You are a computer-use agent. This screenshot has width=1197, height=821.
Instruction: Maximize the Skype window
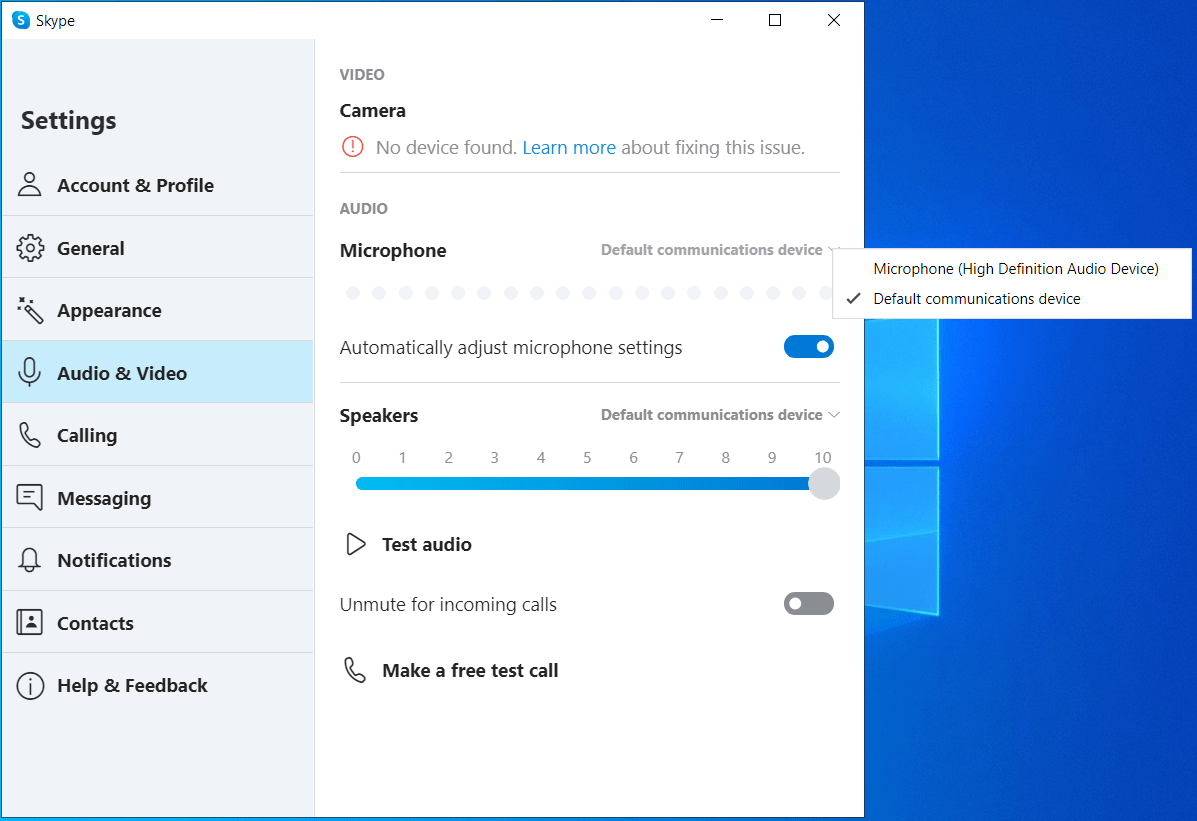775,20
